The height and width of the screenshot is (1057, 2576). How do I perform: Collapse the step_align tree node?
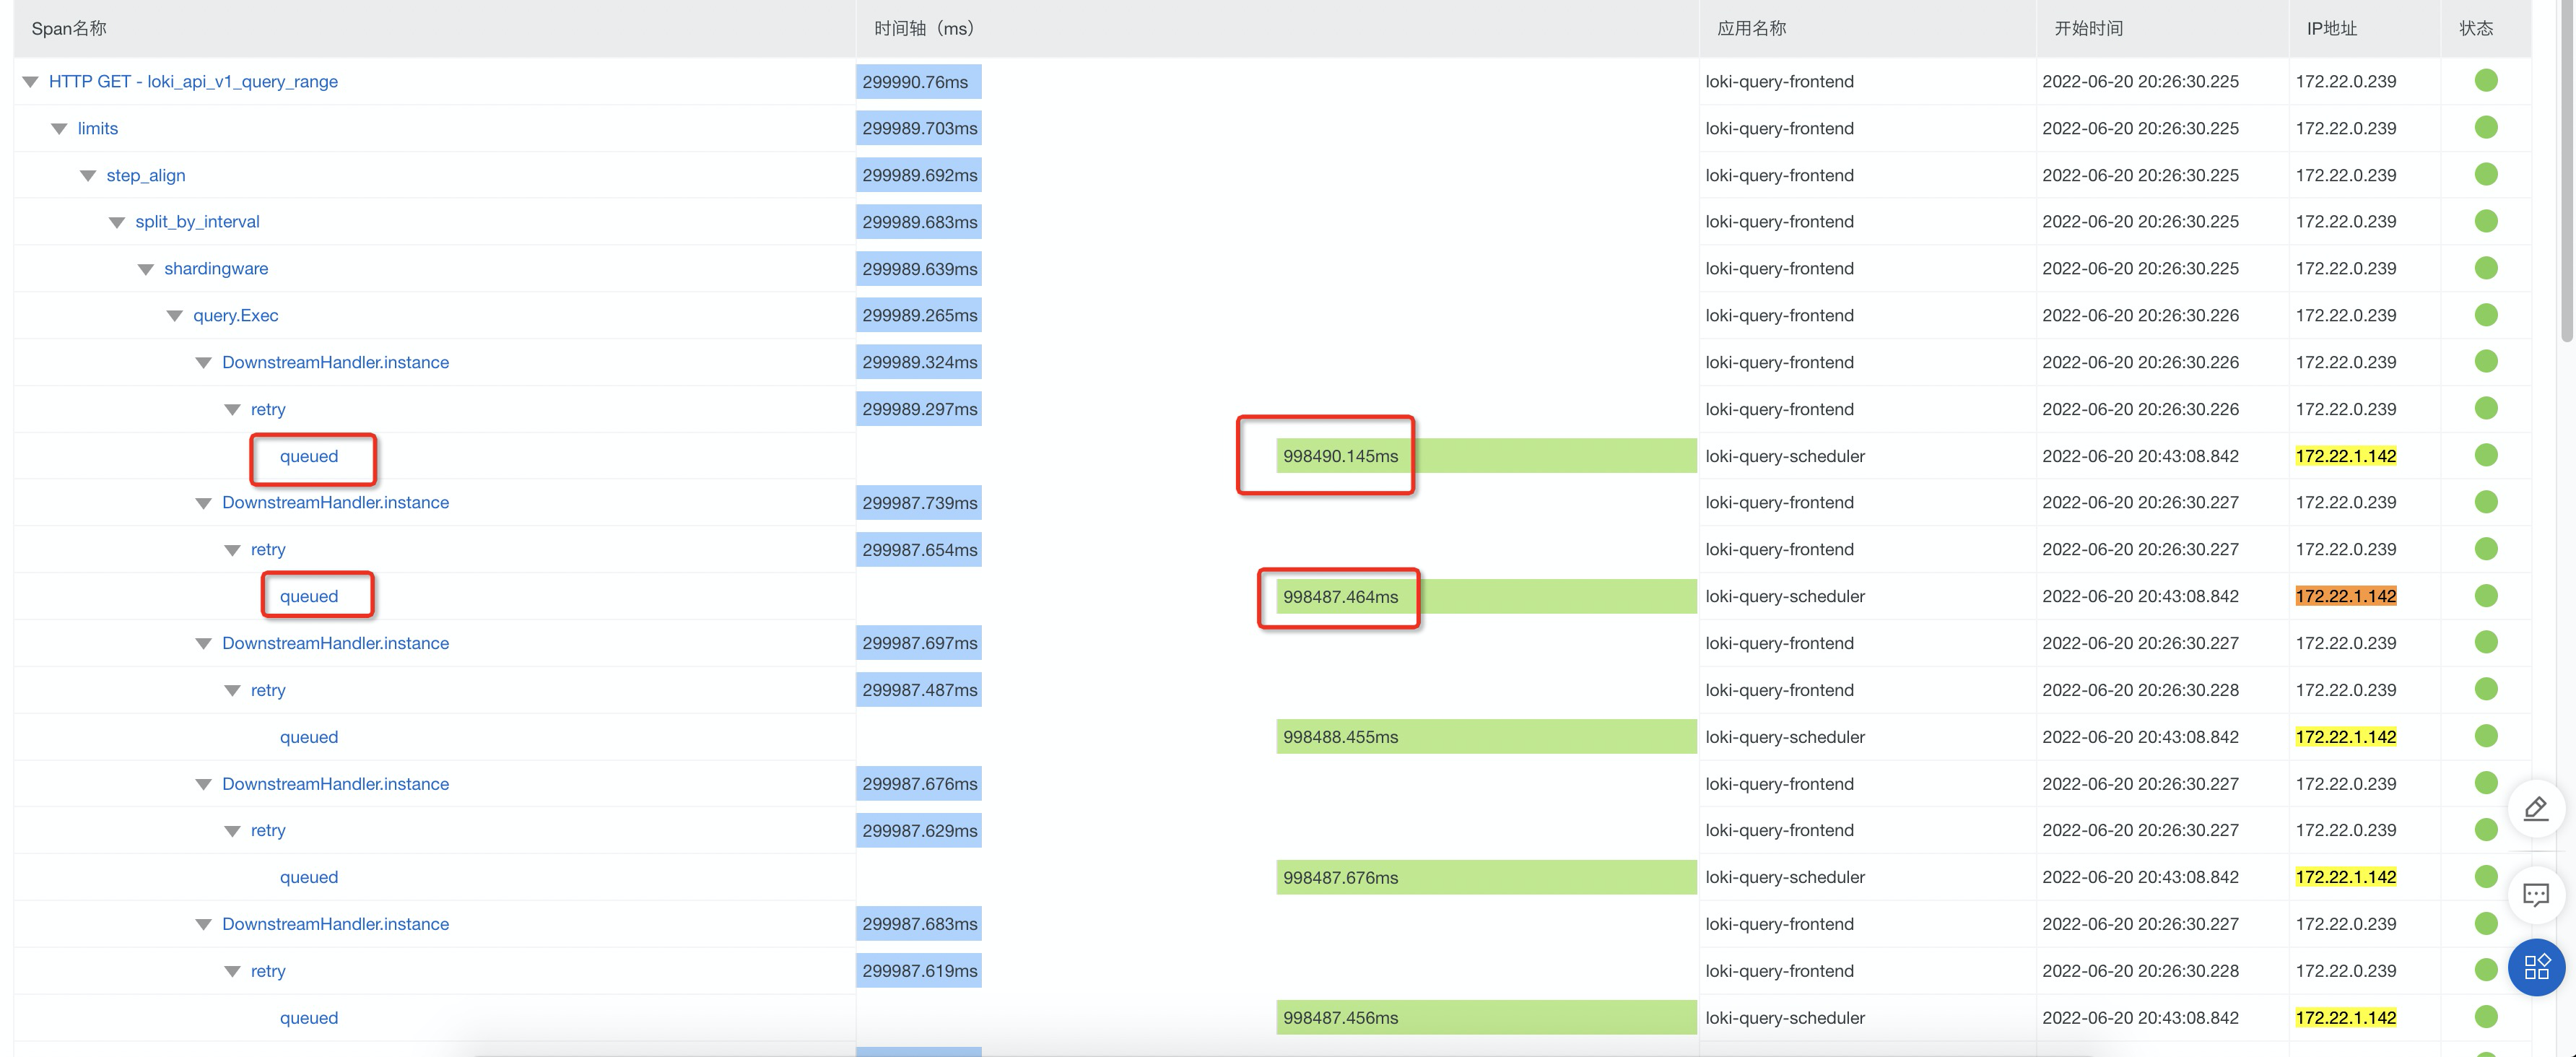click(x=87, y=175)
